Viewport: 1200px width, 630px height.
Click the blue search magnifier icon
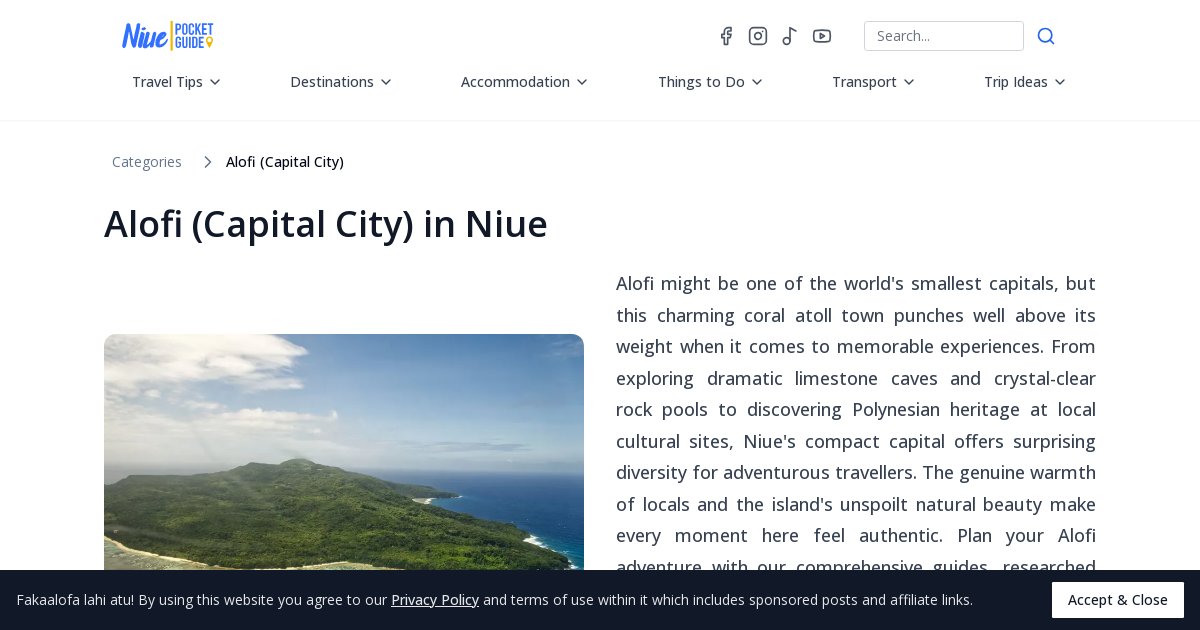[x=1046, y=36]
